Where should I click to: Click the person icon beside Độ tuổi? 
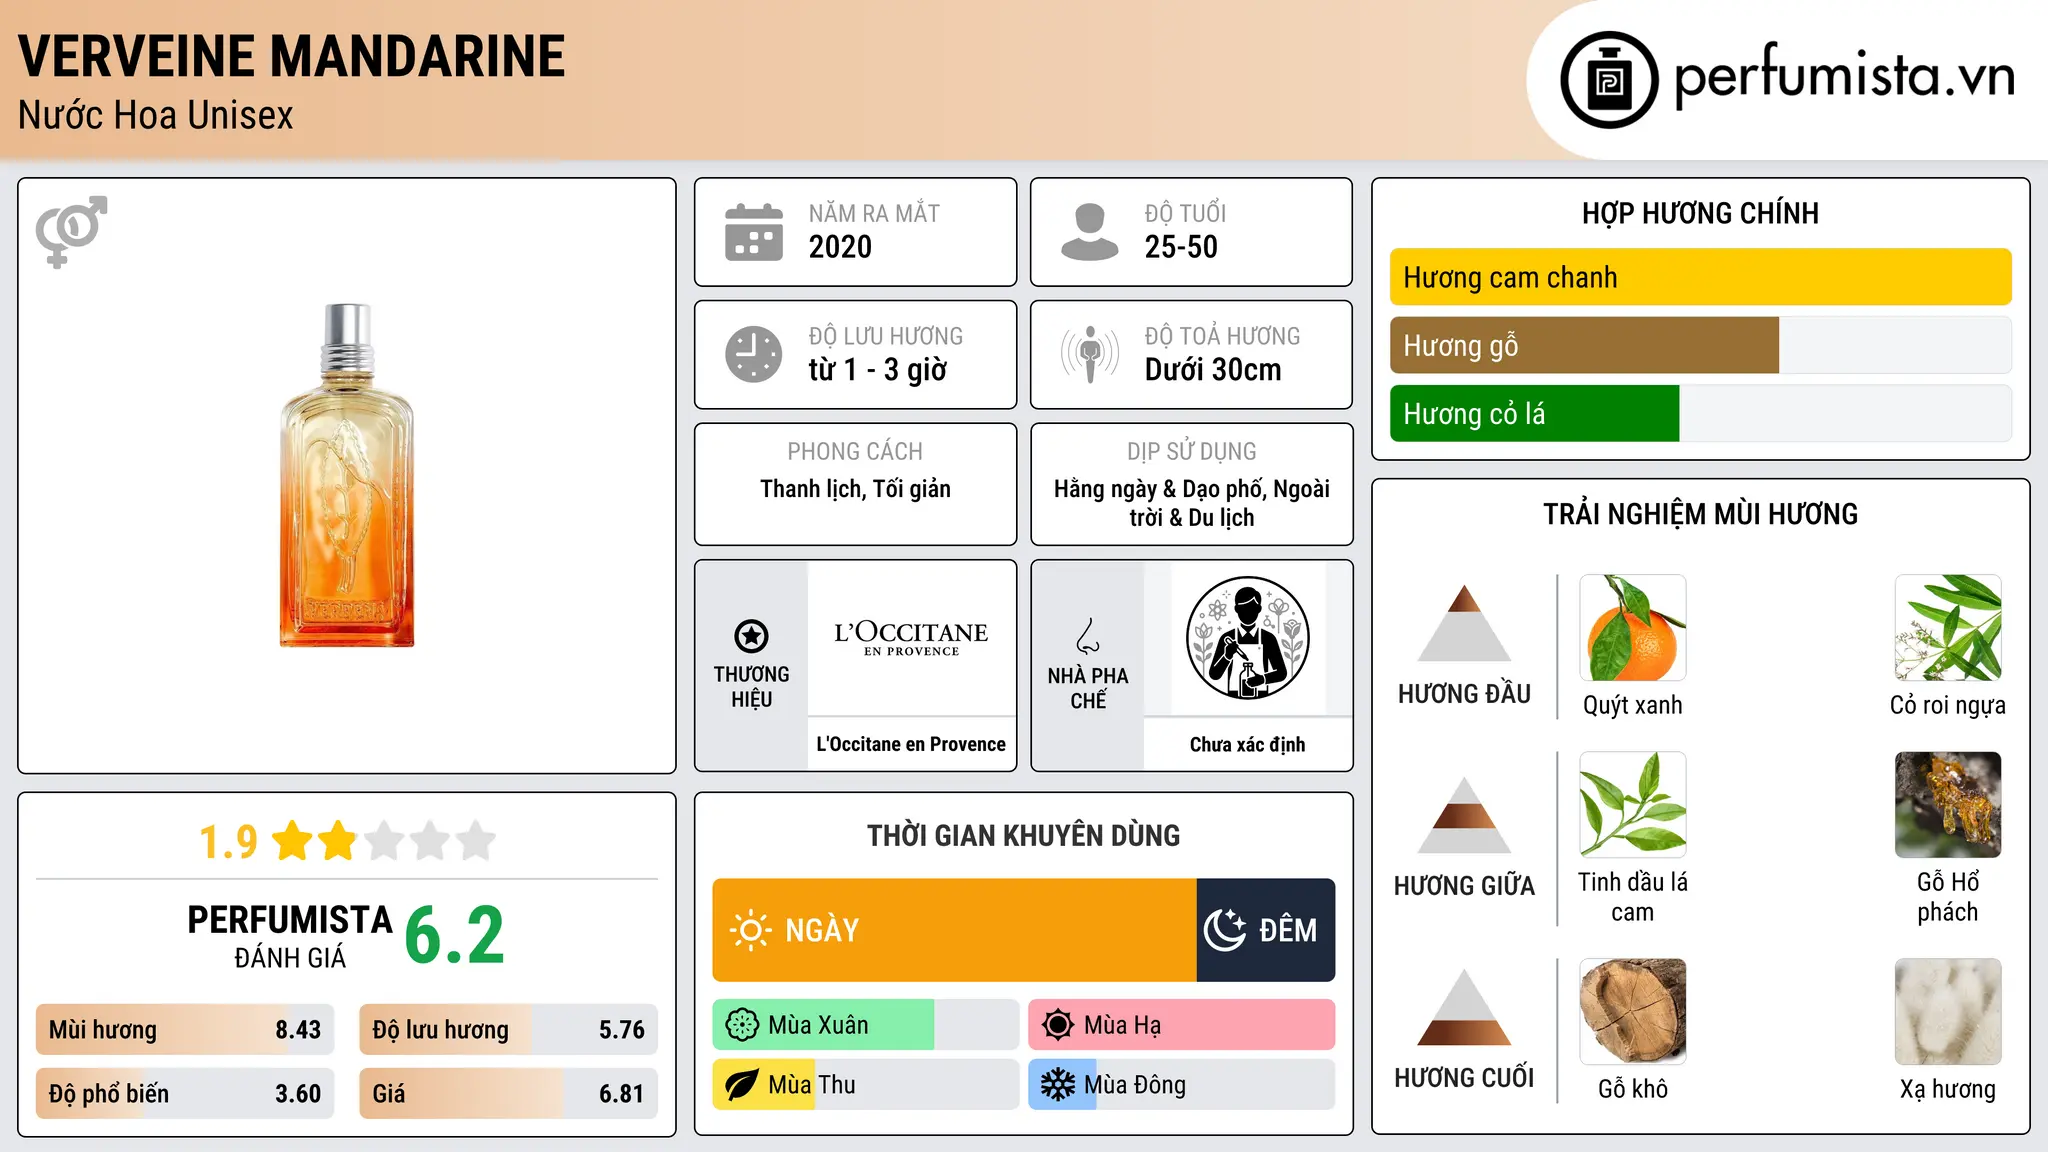1089,232
